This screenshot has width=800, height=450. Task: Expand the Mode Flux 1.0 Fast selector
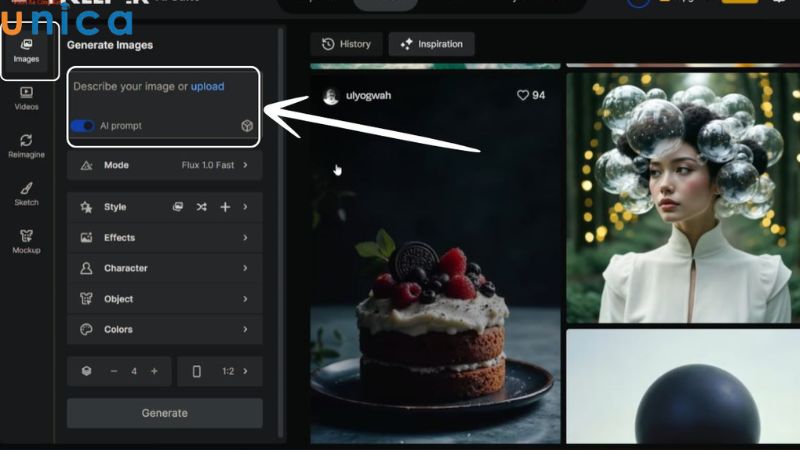pyautogui.click(x=165, y=165)
